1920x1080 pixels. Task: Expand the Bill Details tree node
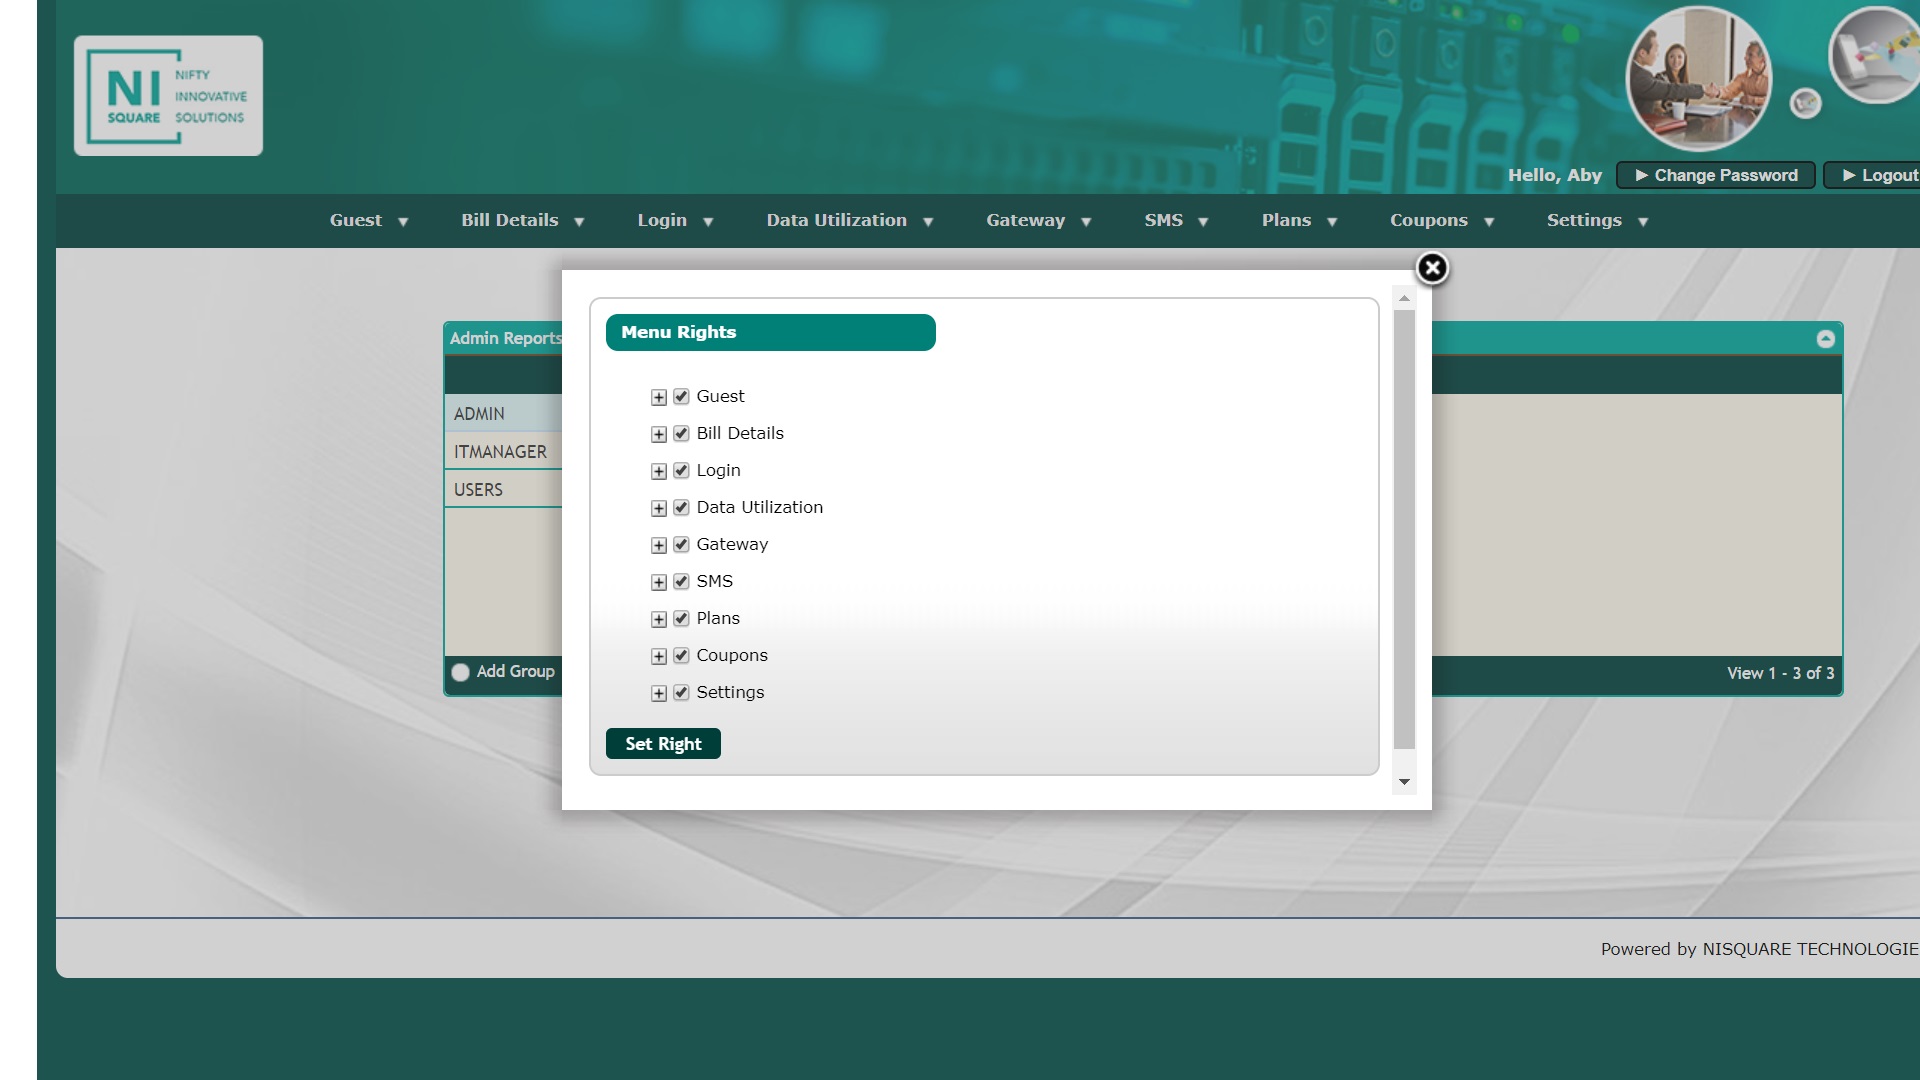[x=658, y=434]
